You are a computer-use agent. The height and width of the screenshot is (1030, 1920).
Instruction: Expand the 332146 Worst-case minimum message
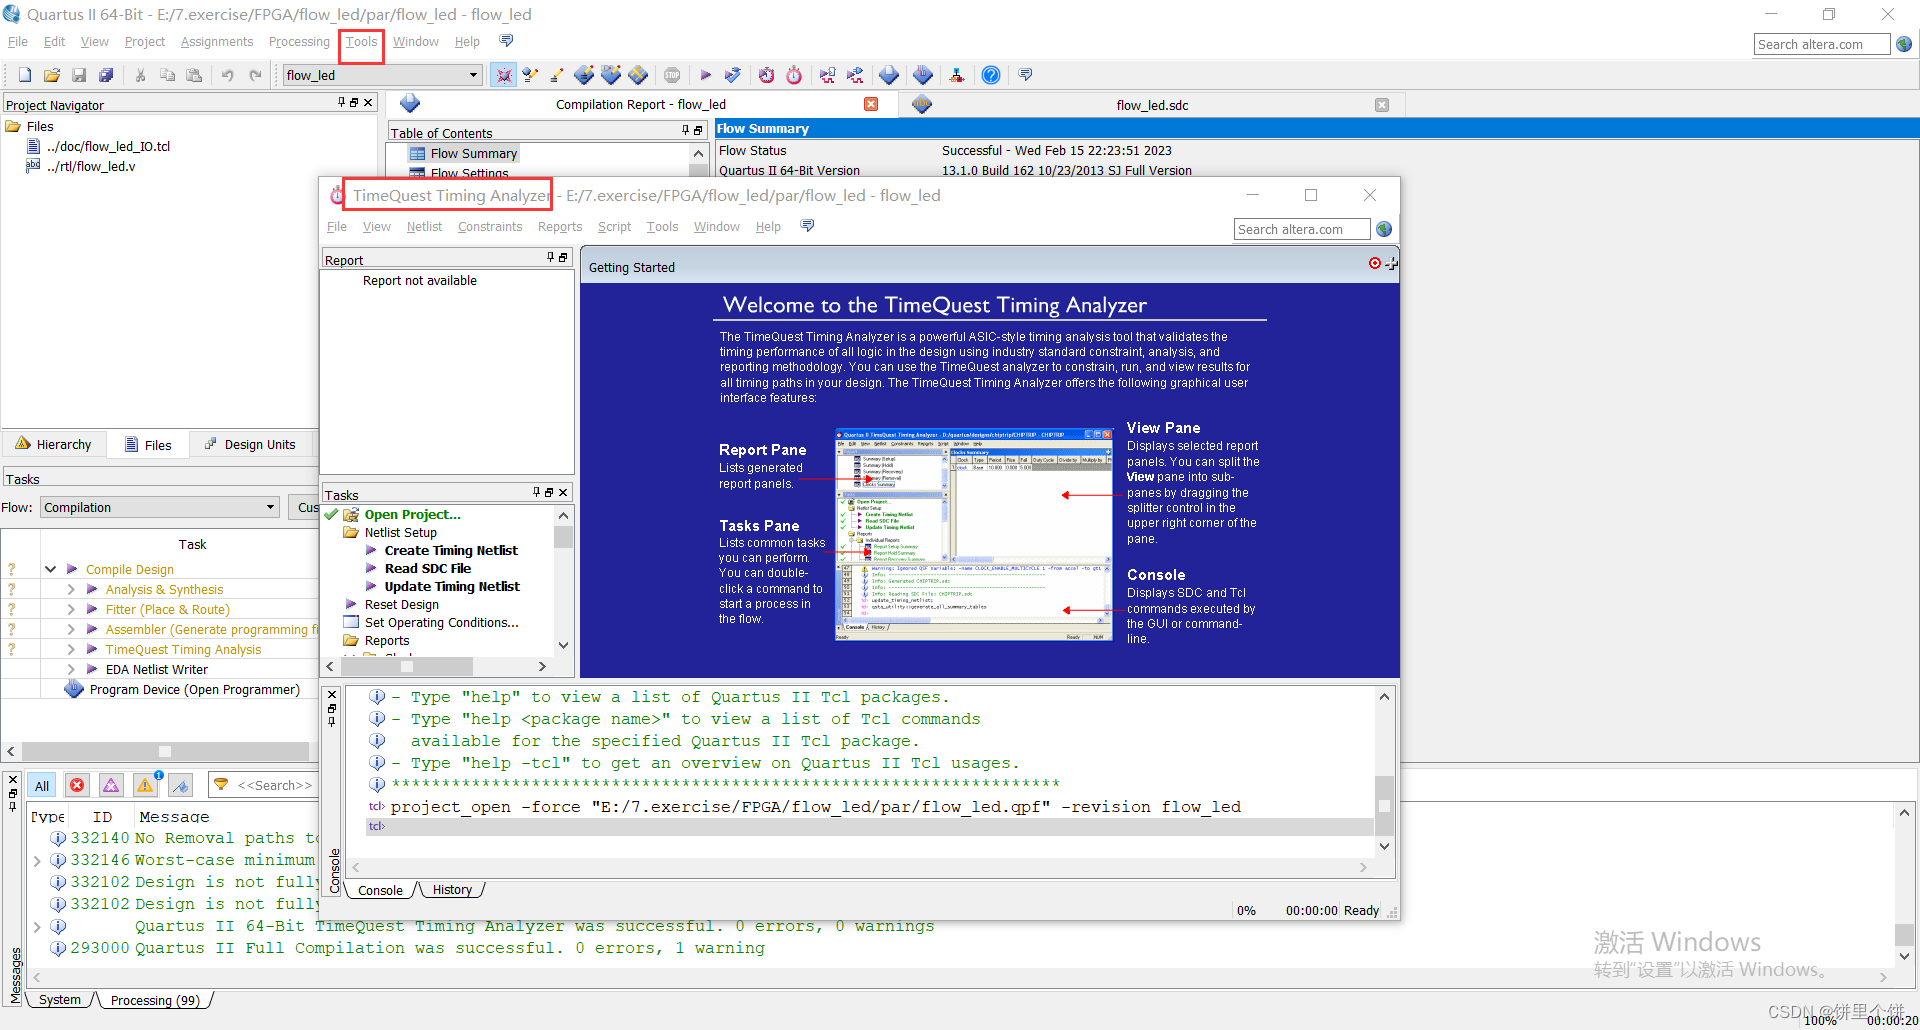[37, 860]
